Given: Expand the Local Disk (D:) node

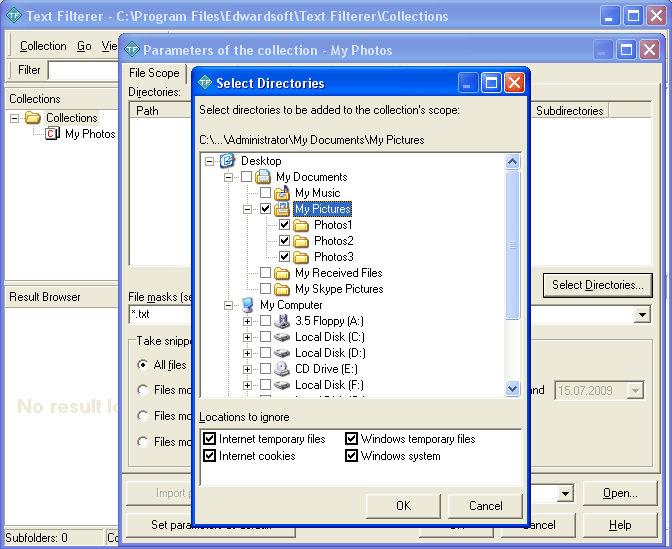Looking at the screenshot, I should tap(247, 353).
